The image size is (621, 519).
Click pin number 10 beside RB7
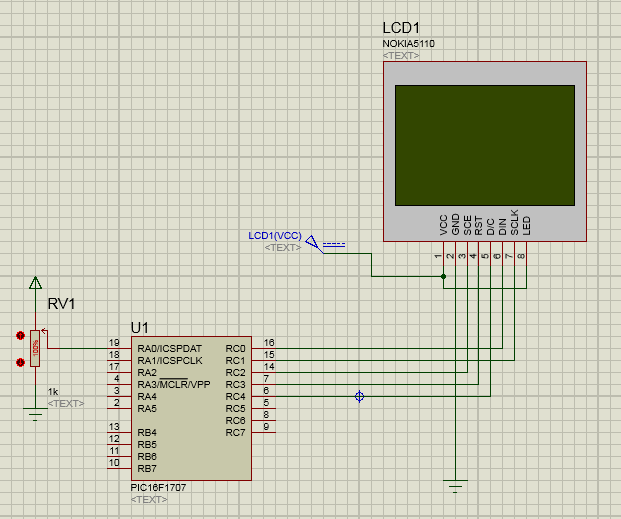(114, 462)
